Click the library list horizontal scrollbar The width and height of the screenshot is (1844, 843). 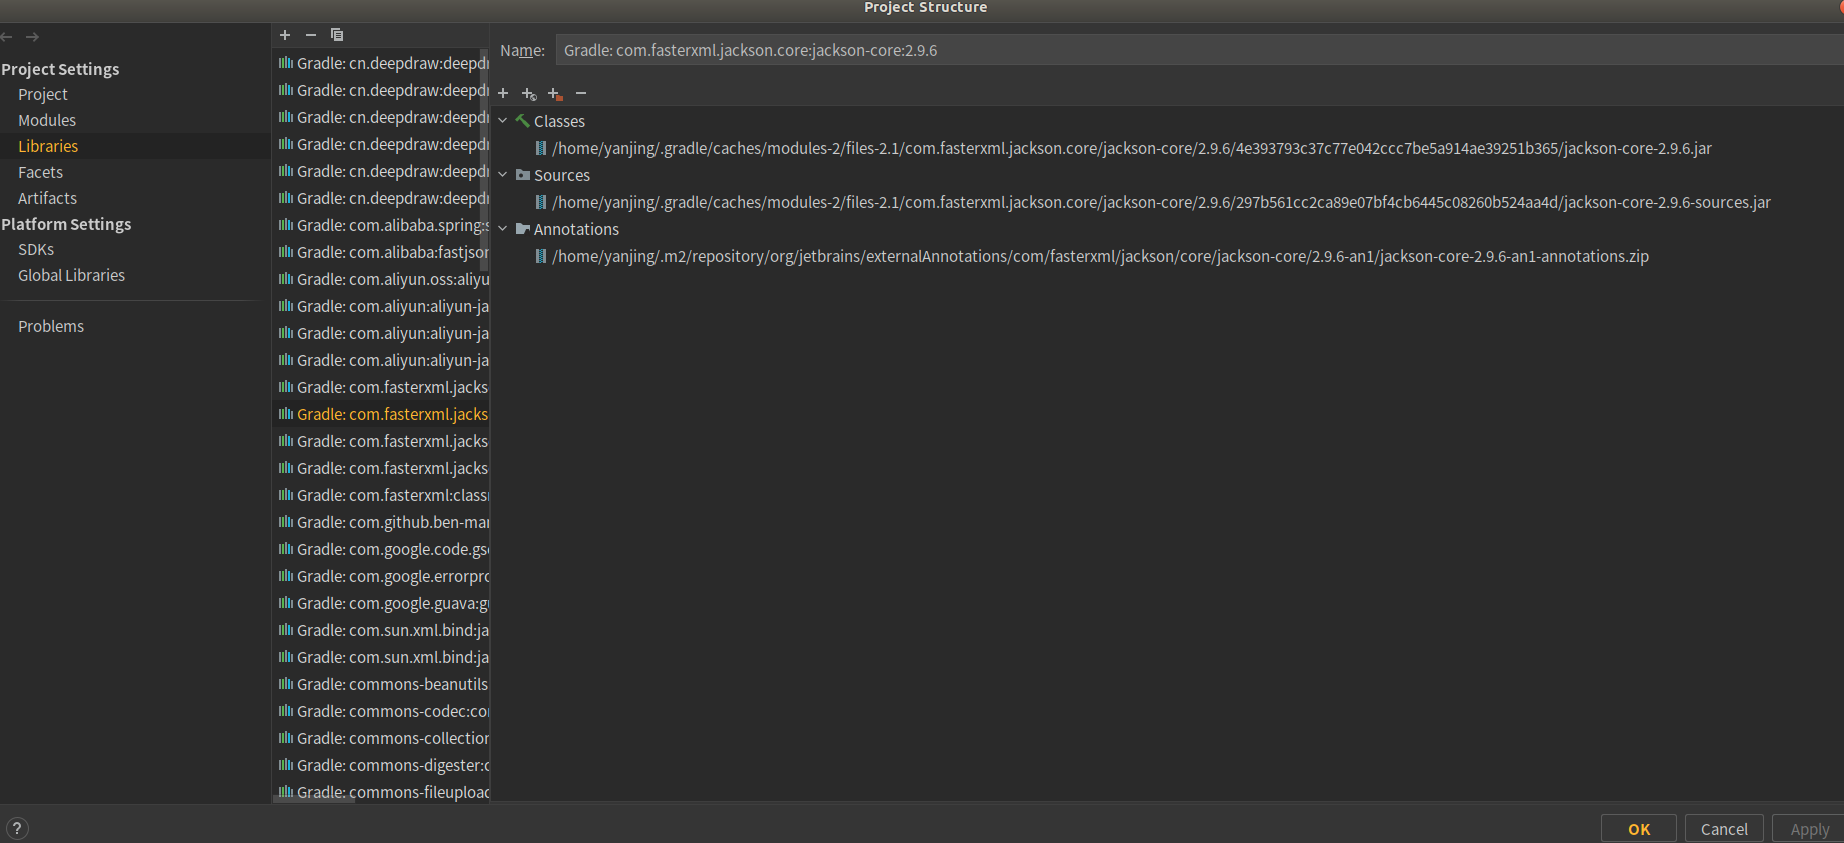[x=314, y=799]
